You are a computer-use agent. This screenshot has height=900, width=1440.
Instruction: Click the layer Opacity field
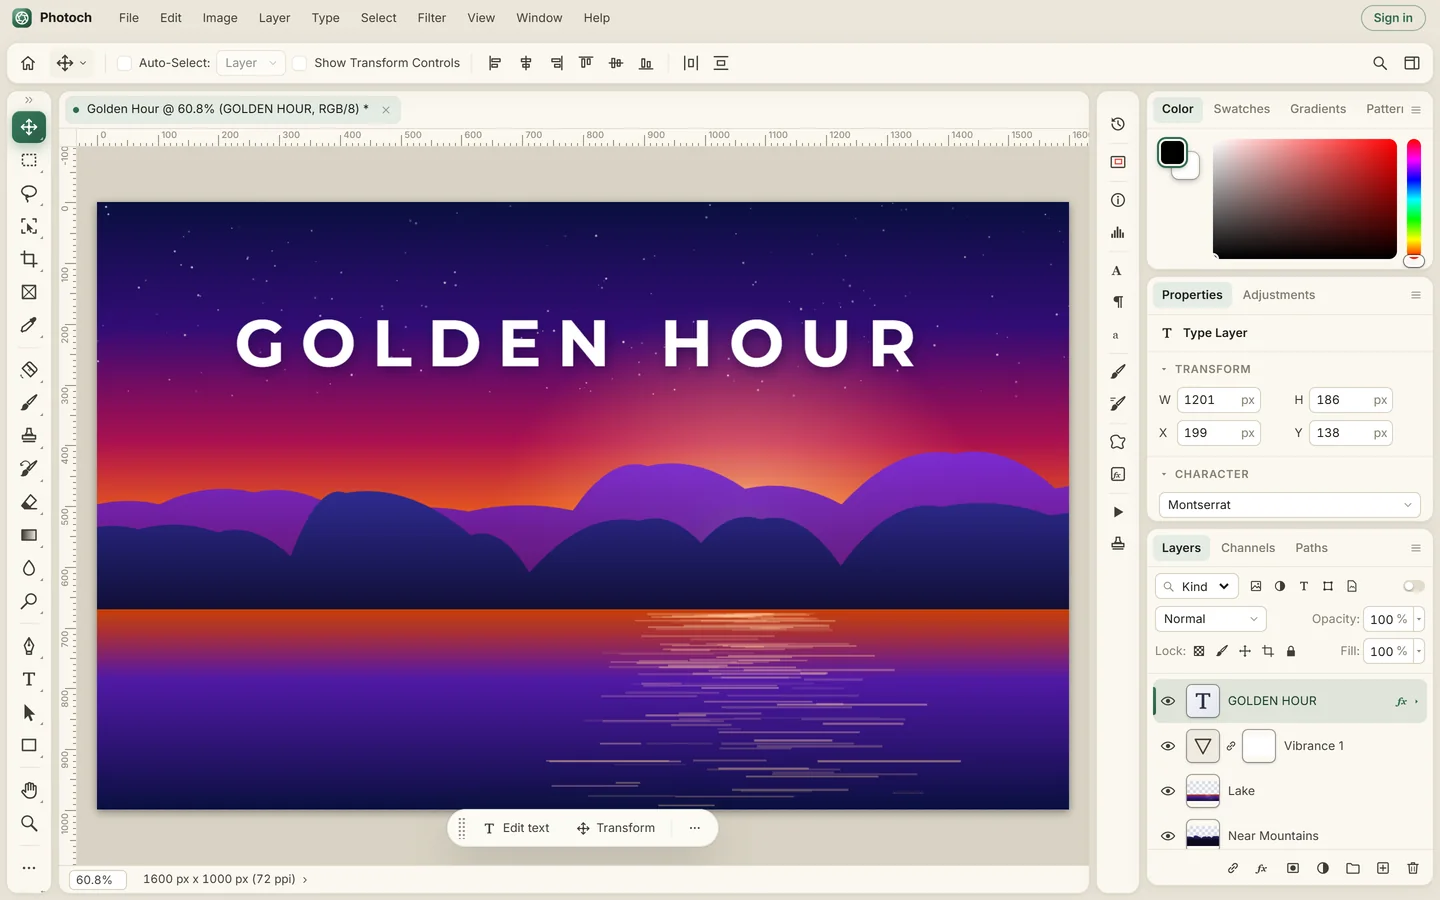pos(1389,619)
